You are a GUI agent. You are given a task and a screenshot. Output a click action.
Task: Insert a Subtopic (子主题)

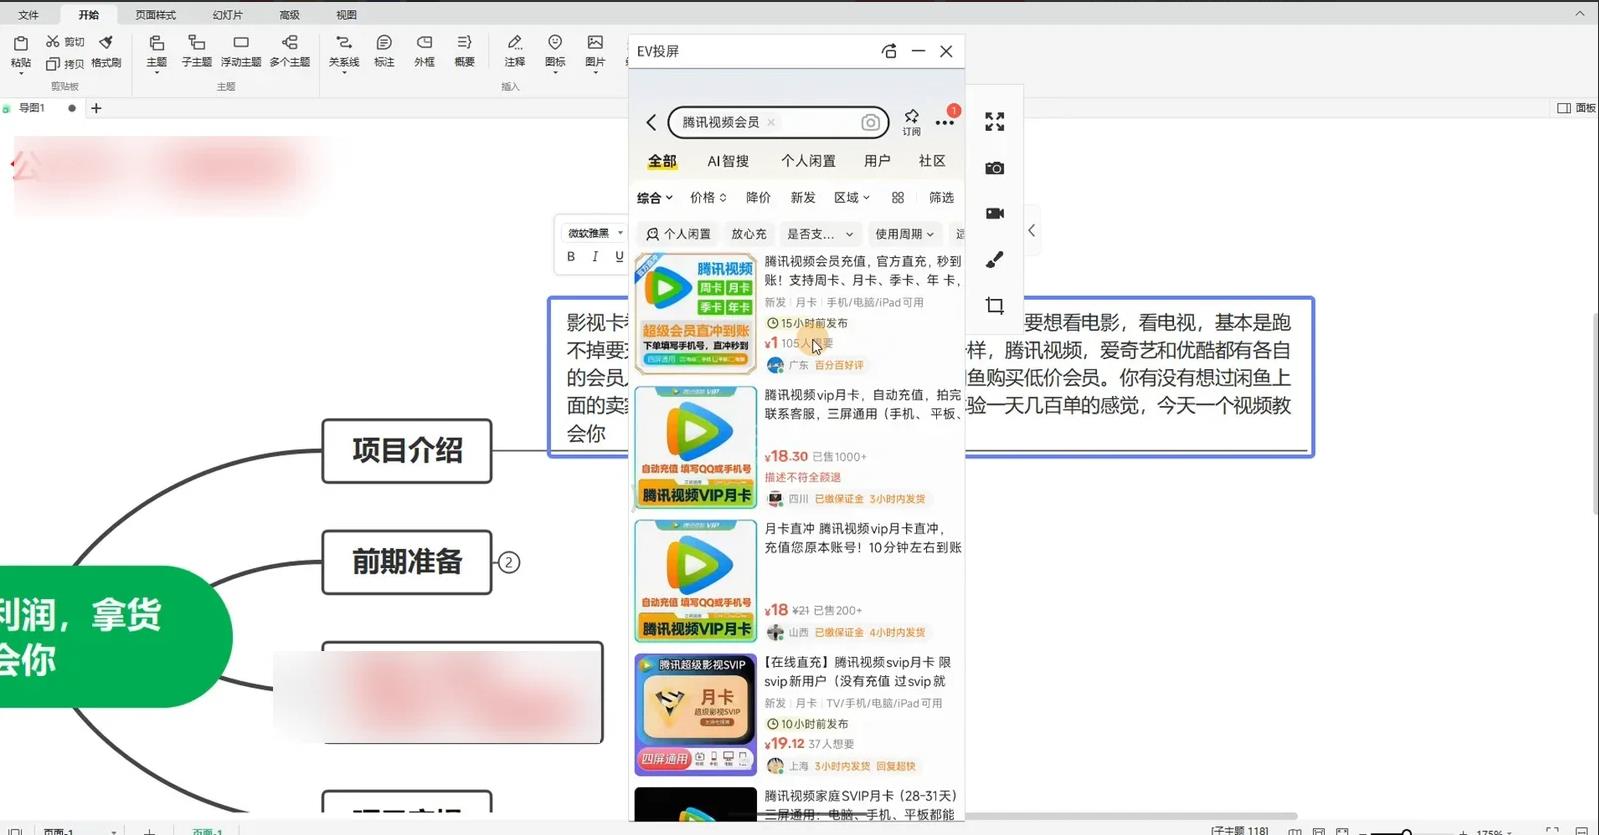click(x=197, y=51)
